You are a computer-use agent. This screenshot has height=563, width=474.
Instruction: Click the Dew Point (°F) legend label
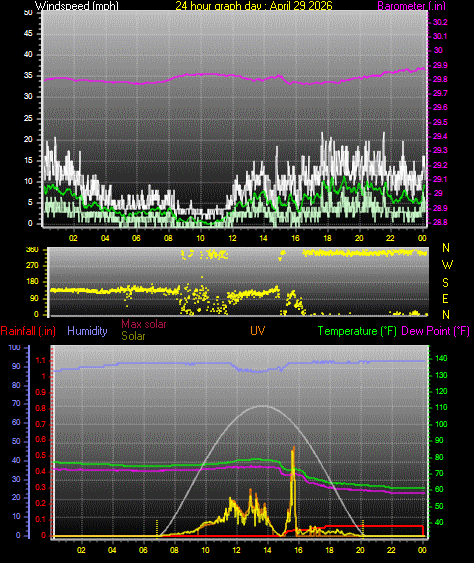(x=436, y=331)
